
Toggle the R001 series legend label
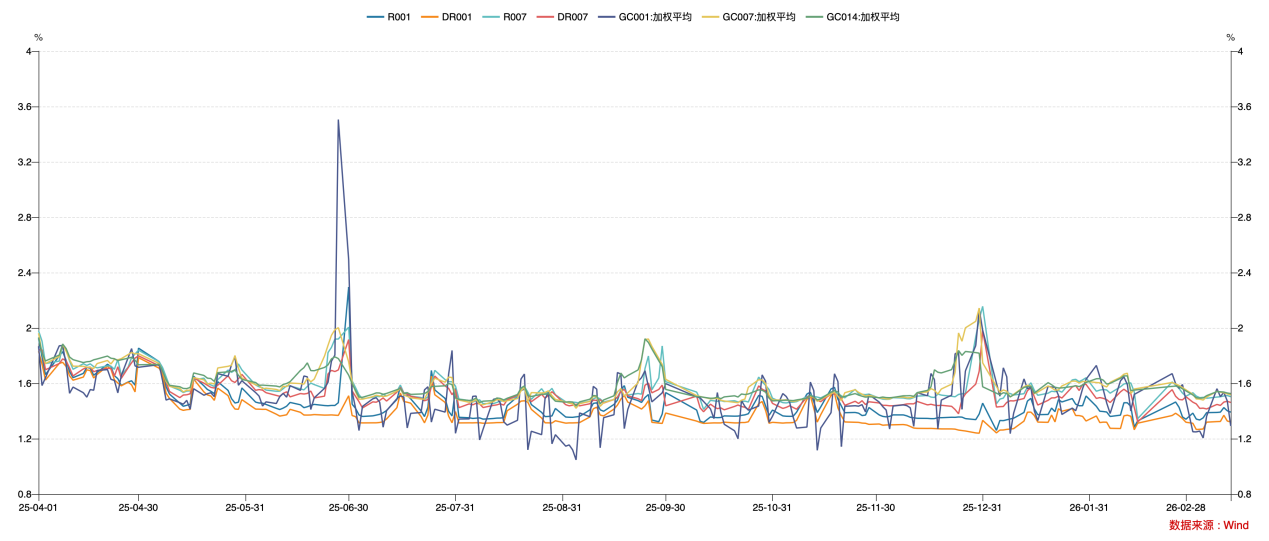[x=399, y=17]
